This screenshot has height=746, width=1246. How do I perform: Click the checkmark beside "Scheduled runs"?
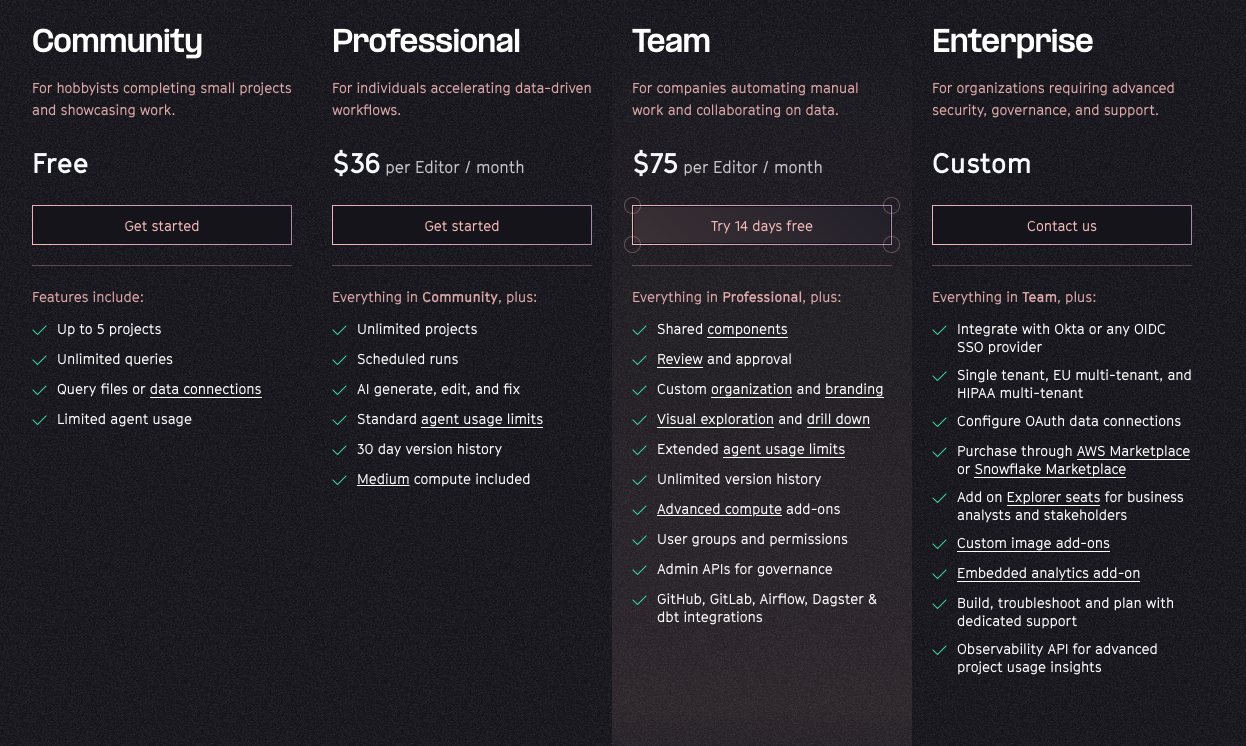[340, 359]
